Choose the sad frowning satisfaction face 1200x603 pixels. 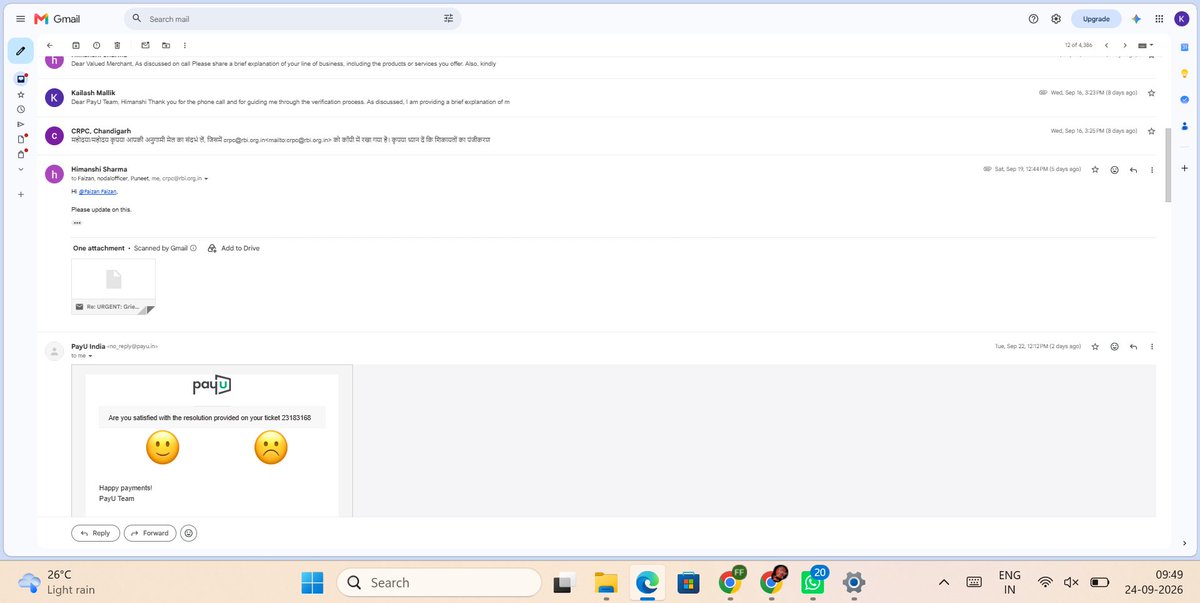(271, 447)
